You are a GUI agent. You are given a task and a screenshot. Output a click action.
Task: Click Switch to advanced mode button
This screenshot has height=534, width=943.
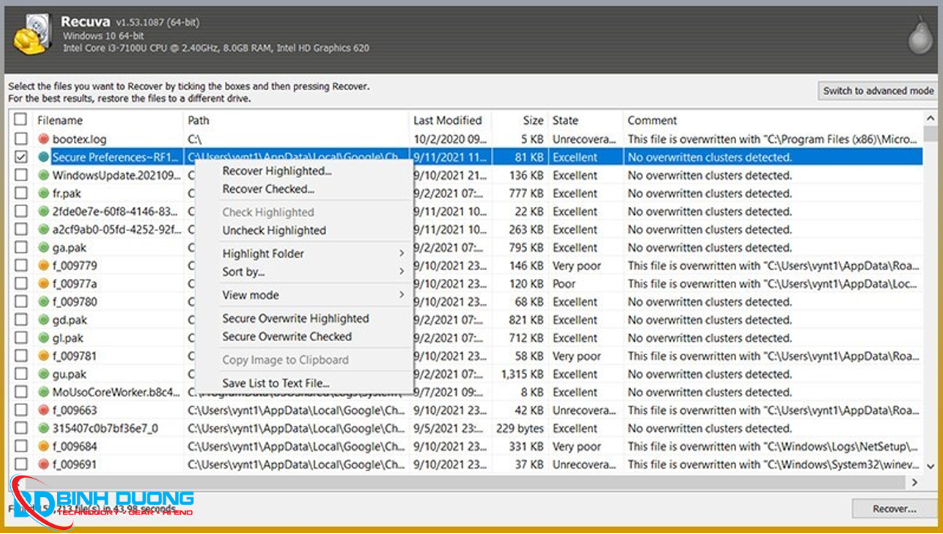pos(878,91)
